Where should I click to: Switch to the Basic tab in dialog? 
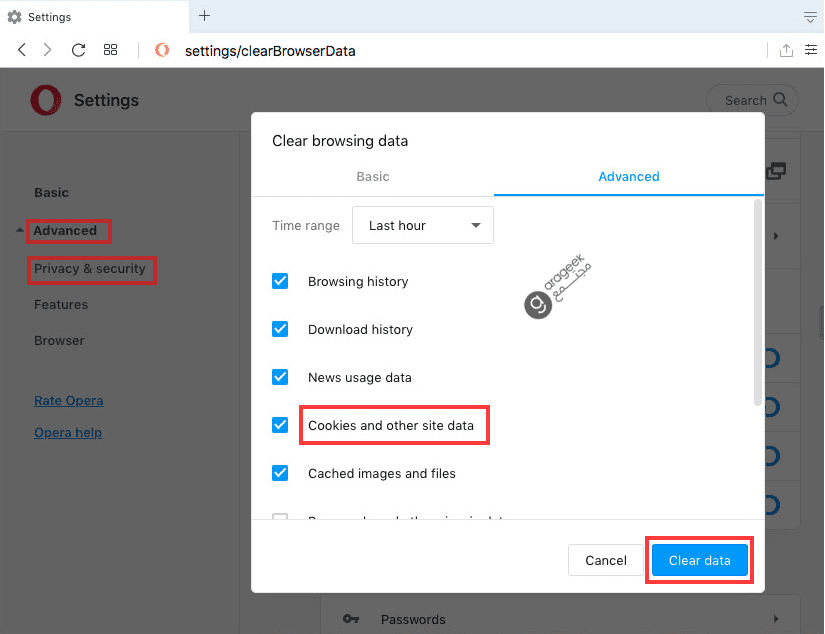373,176
